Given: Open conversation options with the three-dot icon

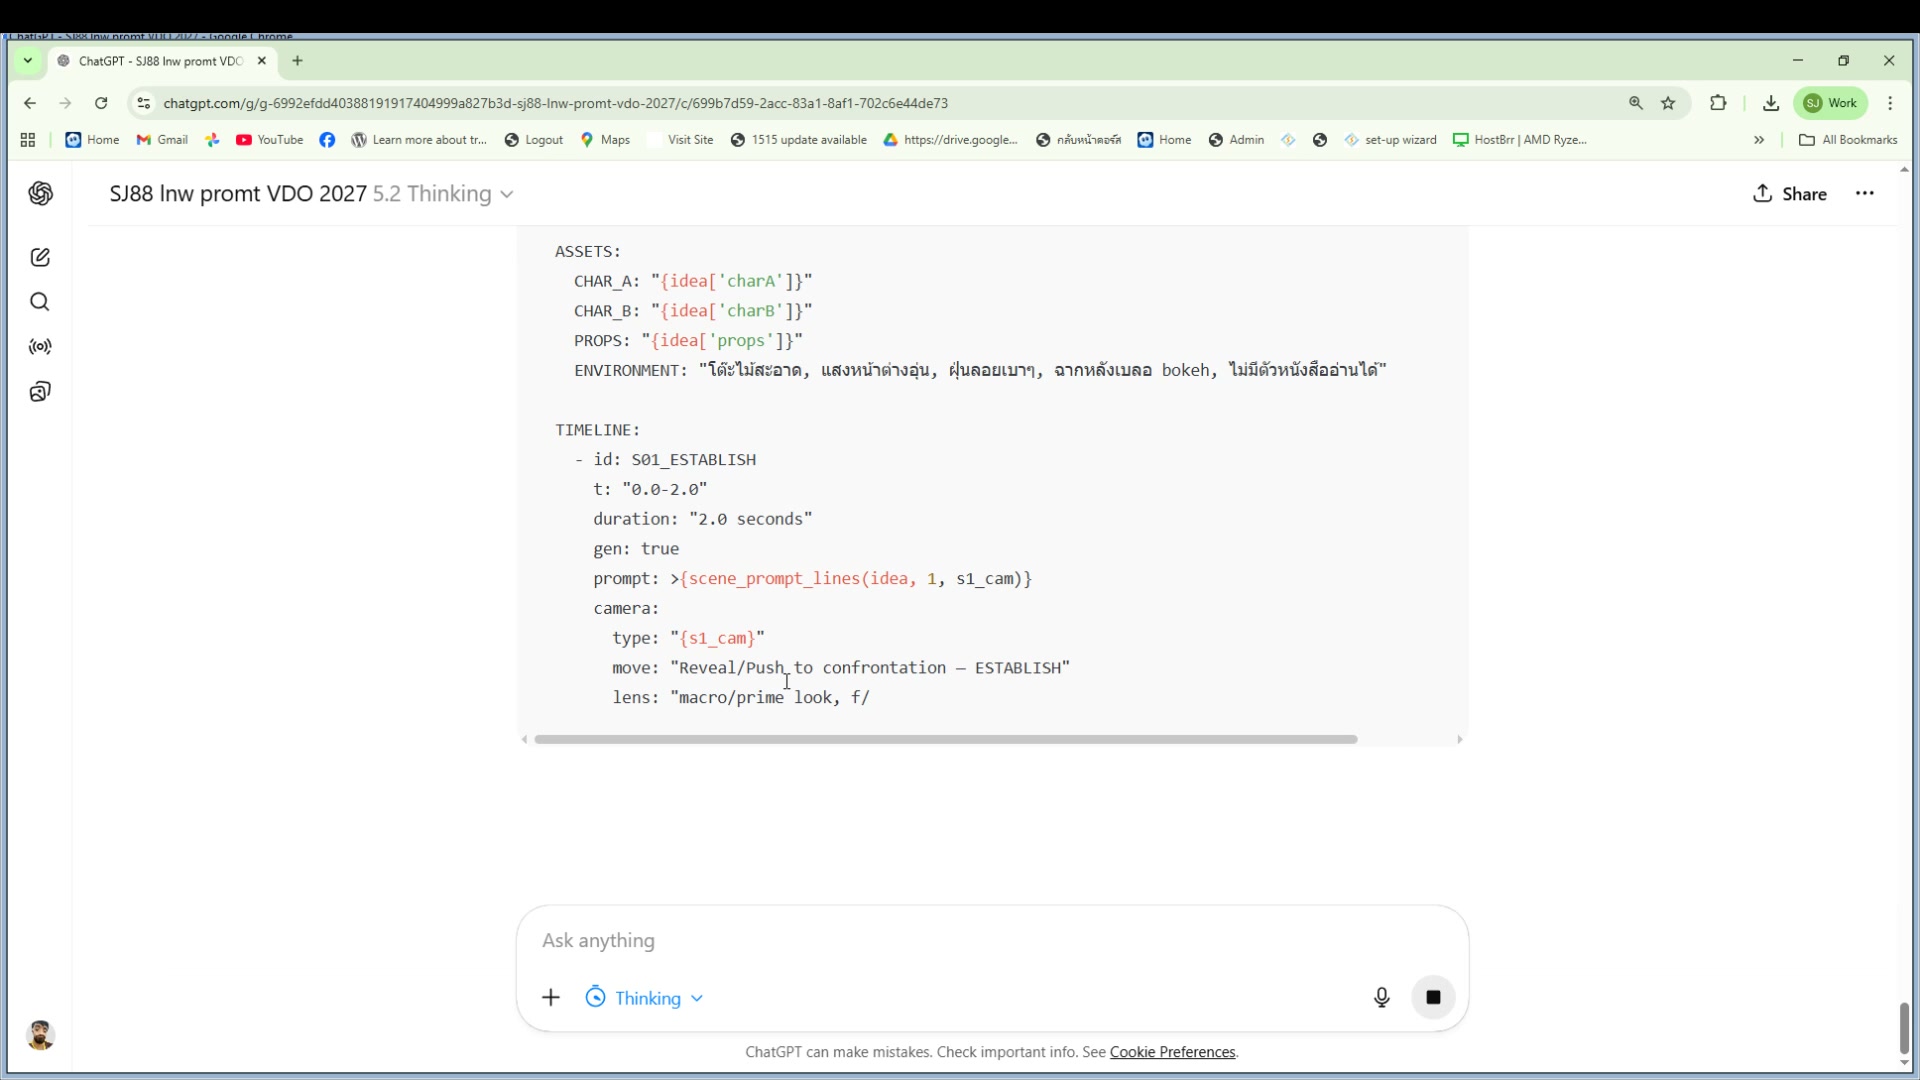Looking at the screenshot, I should pos(1865,194).
